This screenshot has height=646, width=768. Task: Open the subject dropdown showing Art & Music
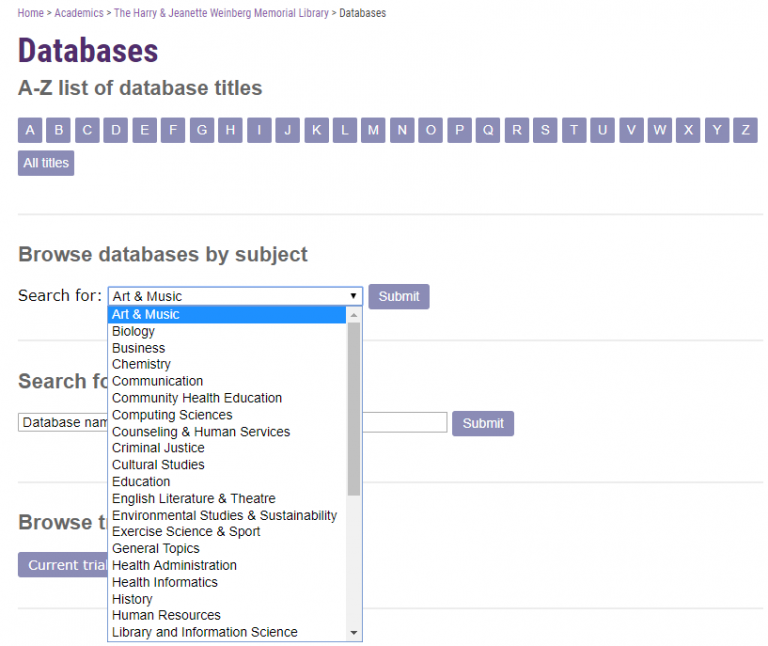pos(235,296)
